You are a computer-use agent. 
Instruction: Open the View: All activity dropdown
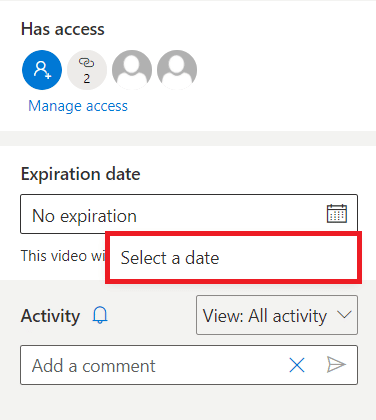[277, 315]
